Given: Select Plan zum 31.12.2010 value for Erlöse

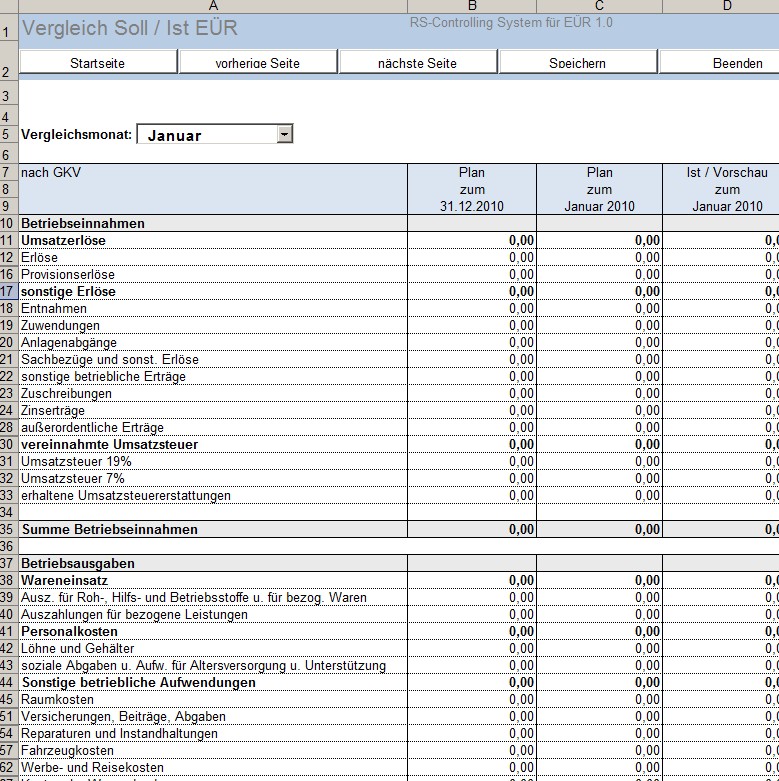Looking at the screenshot, I should 471,258.
